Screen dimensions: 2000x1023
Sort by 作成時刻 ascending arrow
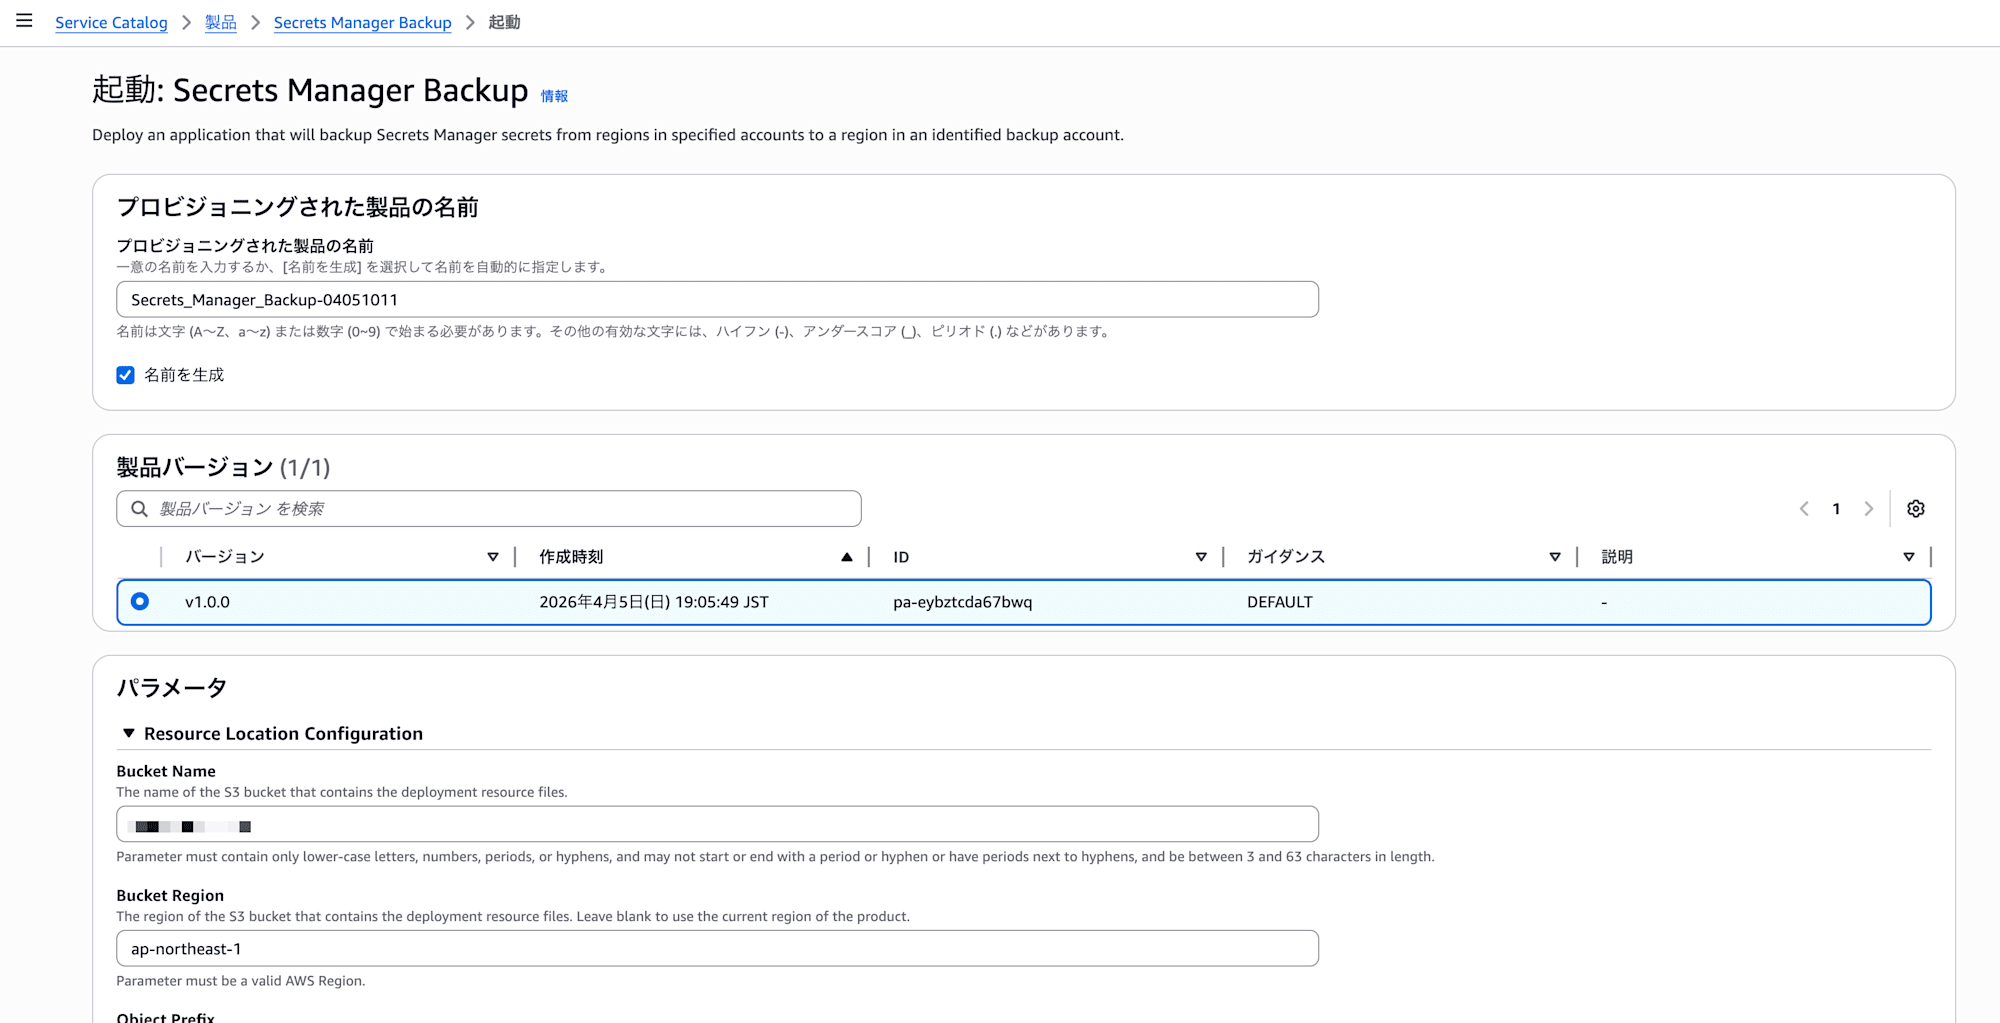click(847, 557)
